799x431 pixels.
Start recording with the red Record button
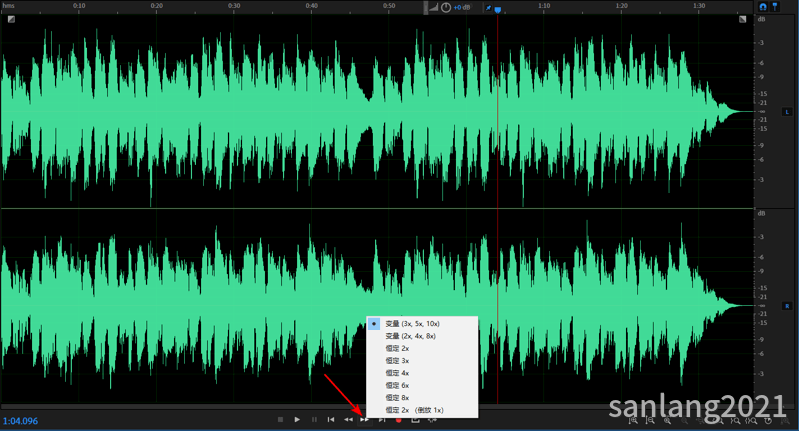[x=399, y=420]
